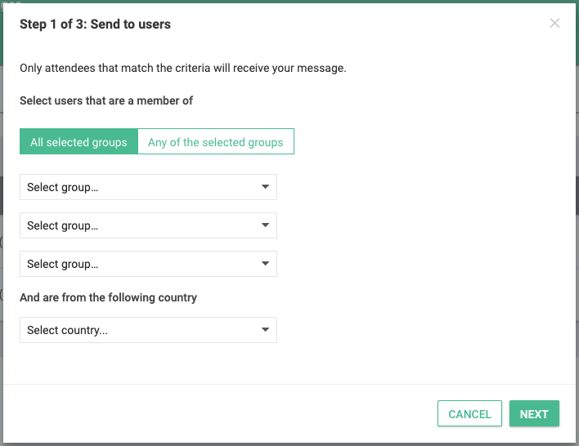This screenshot has width=579, height=446.
Task: Expand third Select group dropdown arrow
Action: [265, 264]
